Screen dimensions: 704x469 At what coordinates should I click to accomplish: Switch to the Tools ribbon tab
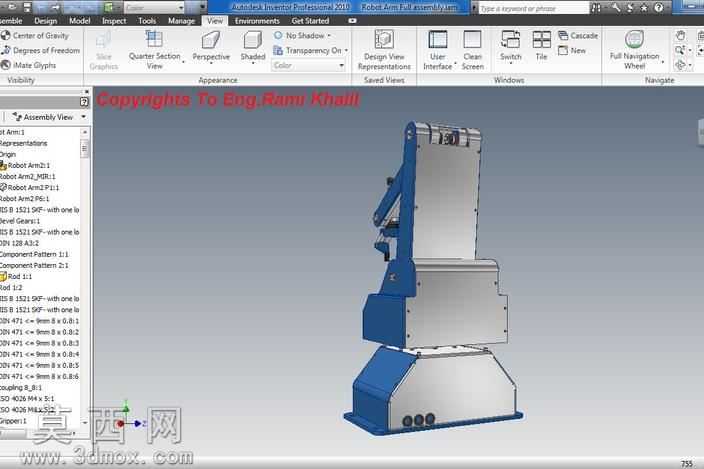coord(147,21)
